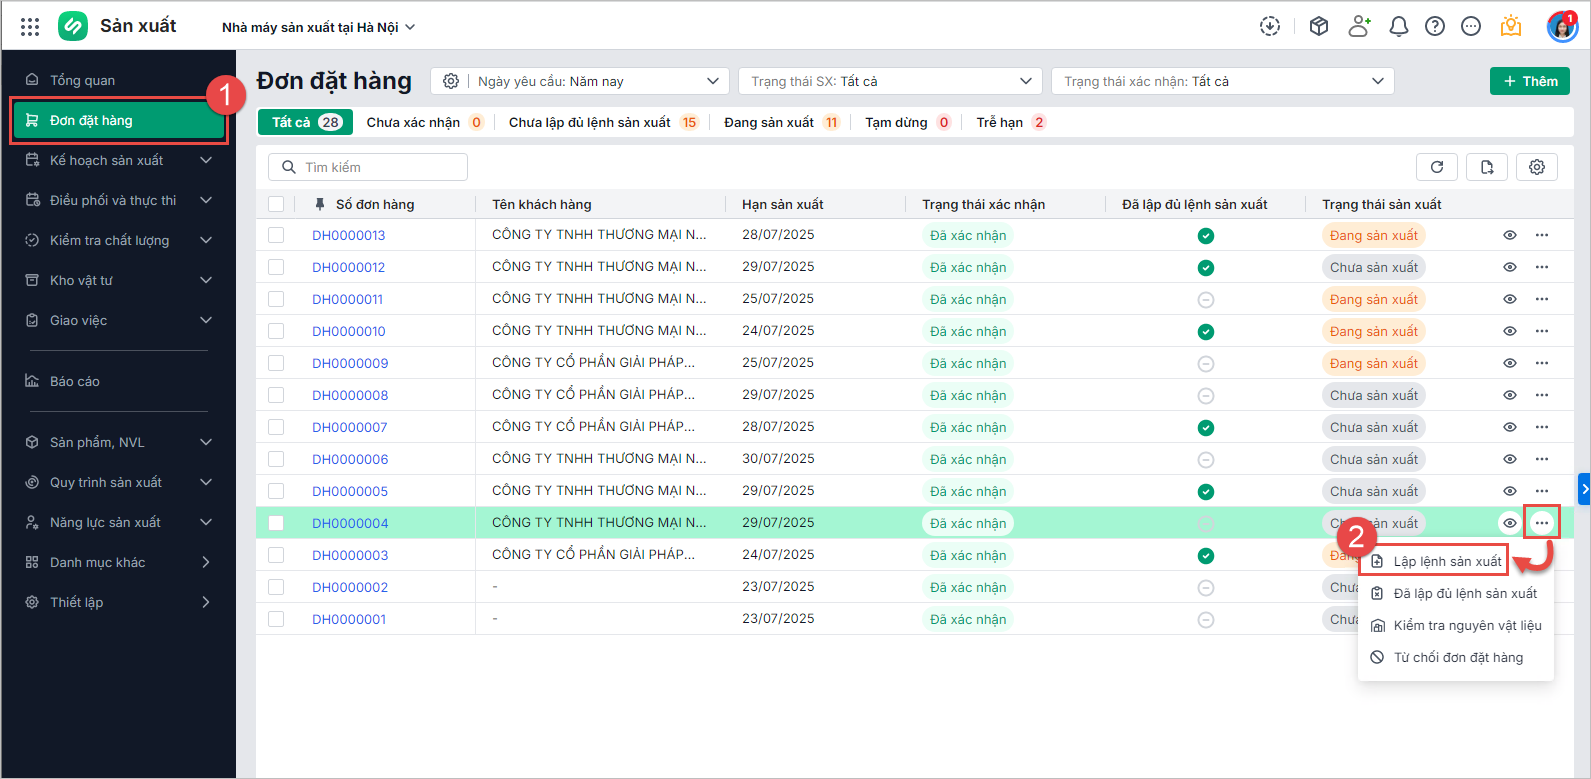Image resolution: width=1591 pixels, height=779 pixels.
Task: Open the app launcher grid icon
Action: coord(30,27)
